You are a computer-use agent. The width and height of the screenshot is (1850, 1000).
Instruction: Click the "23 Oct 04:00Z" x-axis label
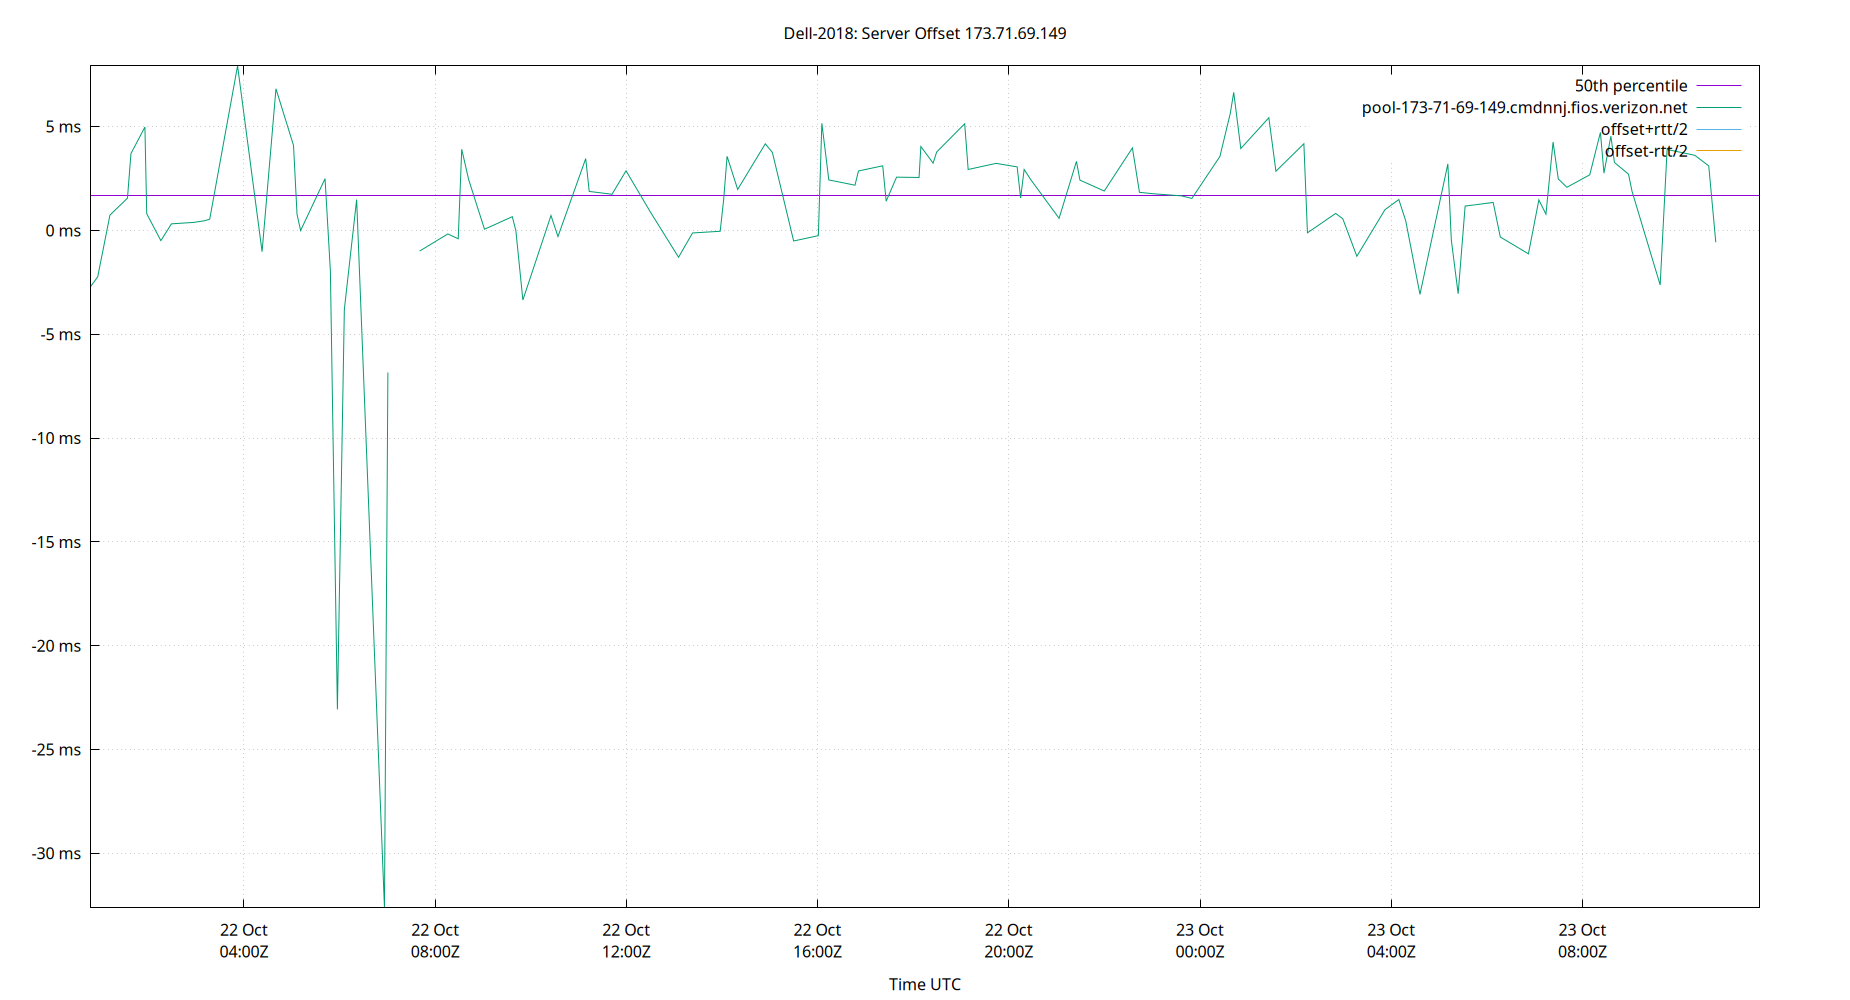click(1391, 941)
